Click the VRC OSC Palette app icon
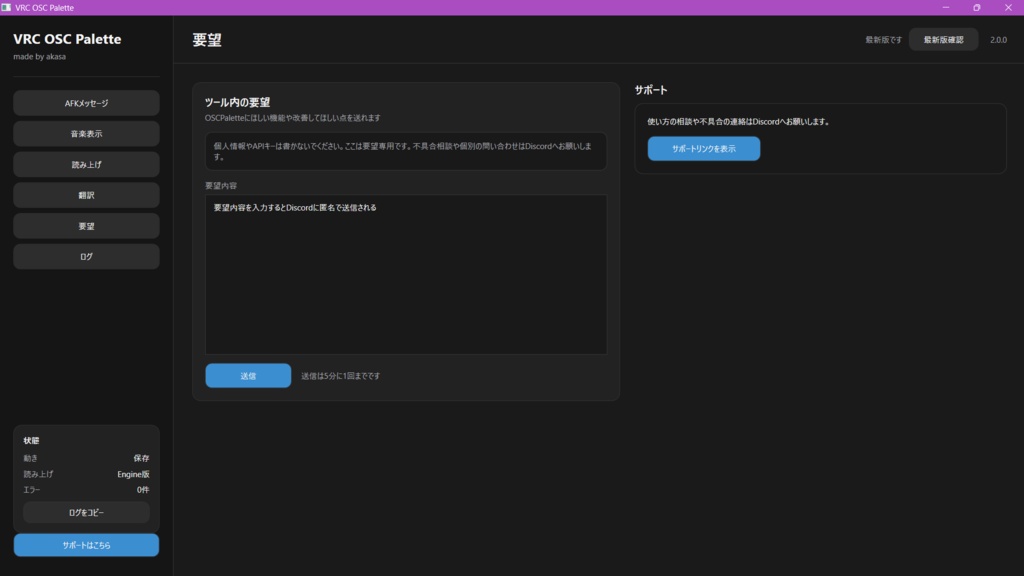 click(x=6, y=7)
